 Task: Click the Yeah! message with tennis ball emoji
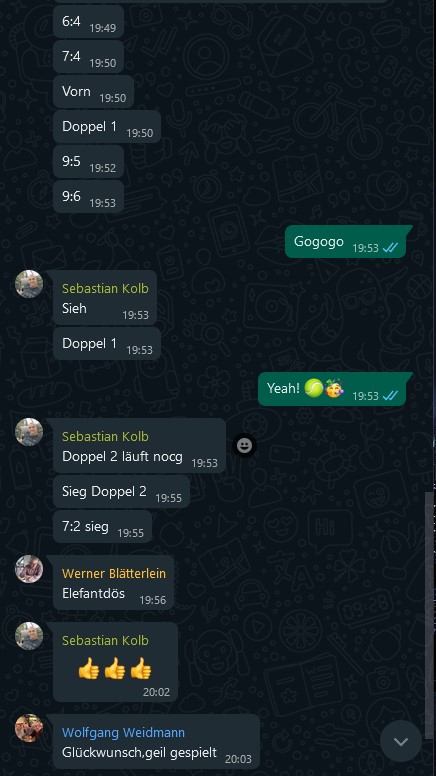click(332, 389)
